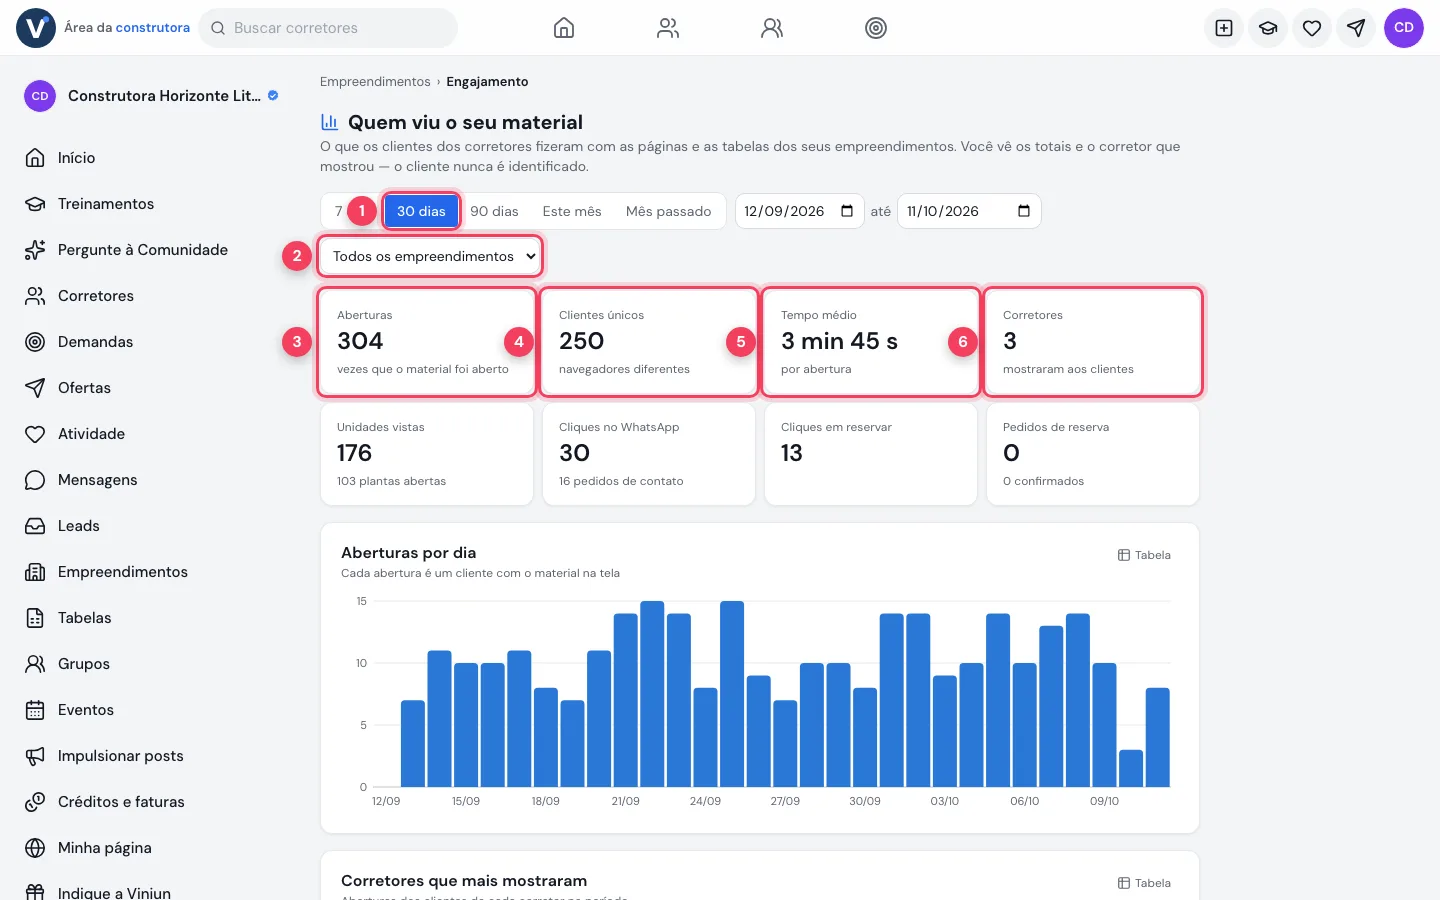Open calendar picker for end date 11/10/2026
1440x900 pixels.
click(1024, 211)
